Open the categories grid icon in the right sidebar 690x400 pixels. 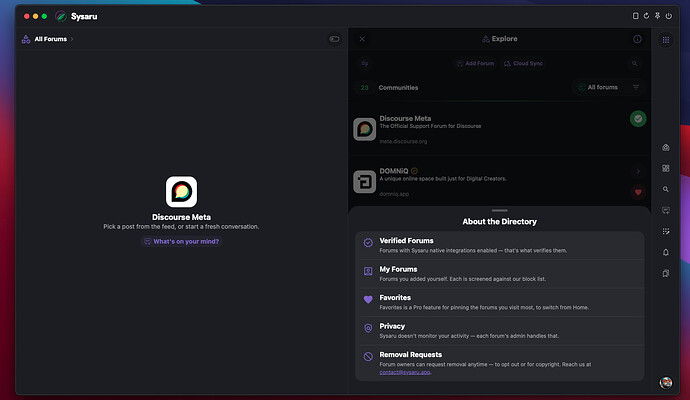pos(666,168)
